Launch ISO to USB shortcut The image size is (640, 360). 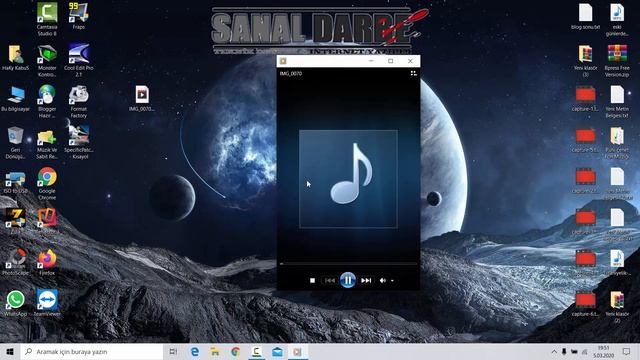click(16, 182)
